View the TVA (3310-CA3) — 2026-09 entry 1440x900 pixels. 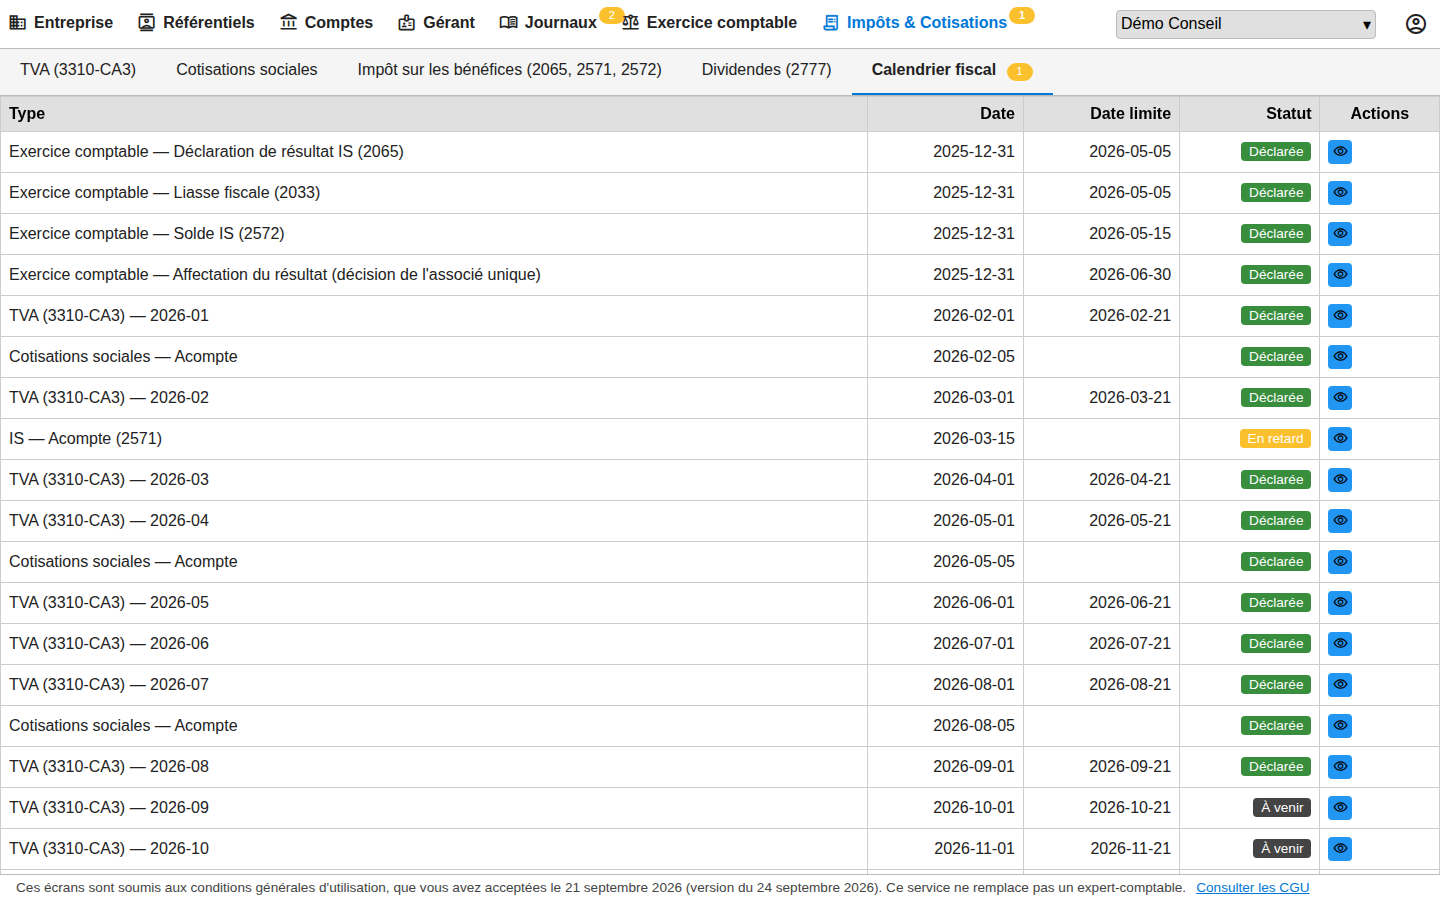[x=1340, y=808]
